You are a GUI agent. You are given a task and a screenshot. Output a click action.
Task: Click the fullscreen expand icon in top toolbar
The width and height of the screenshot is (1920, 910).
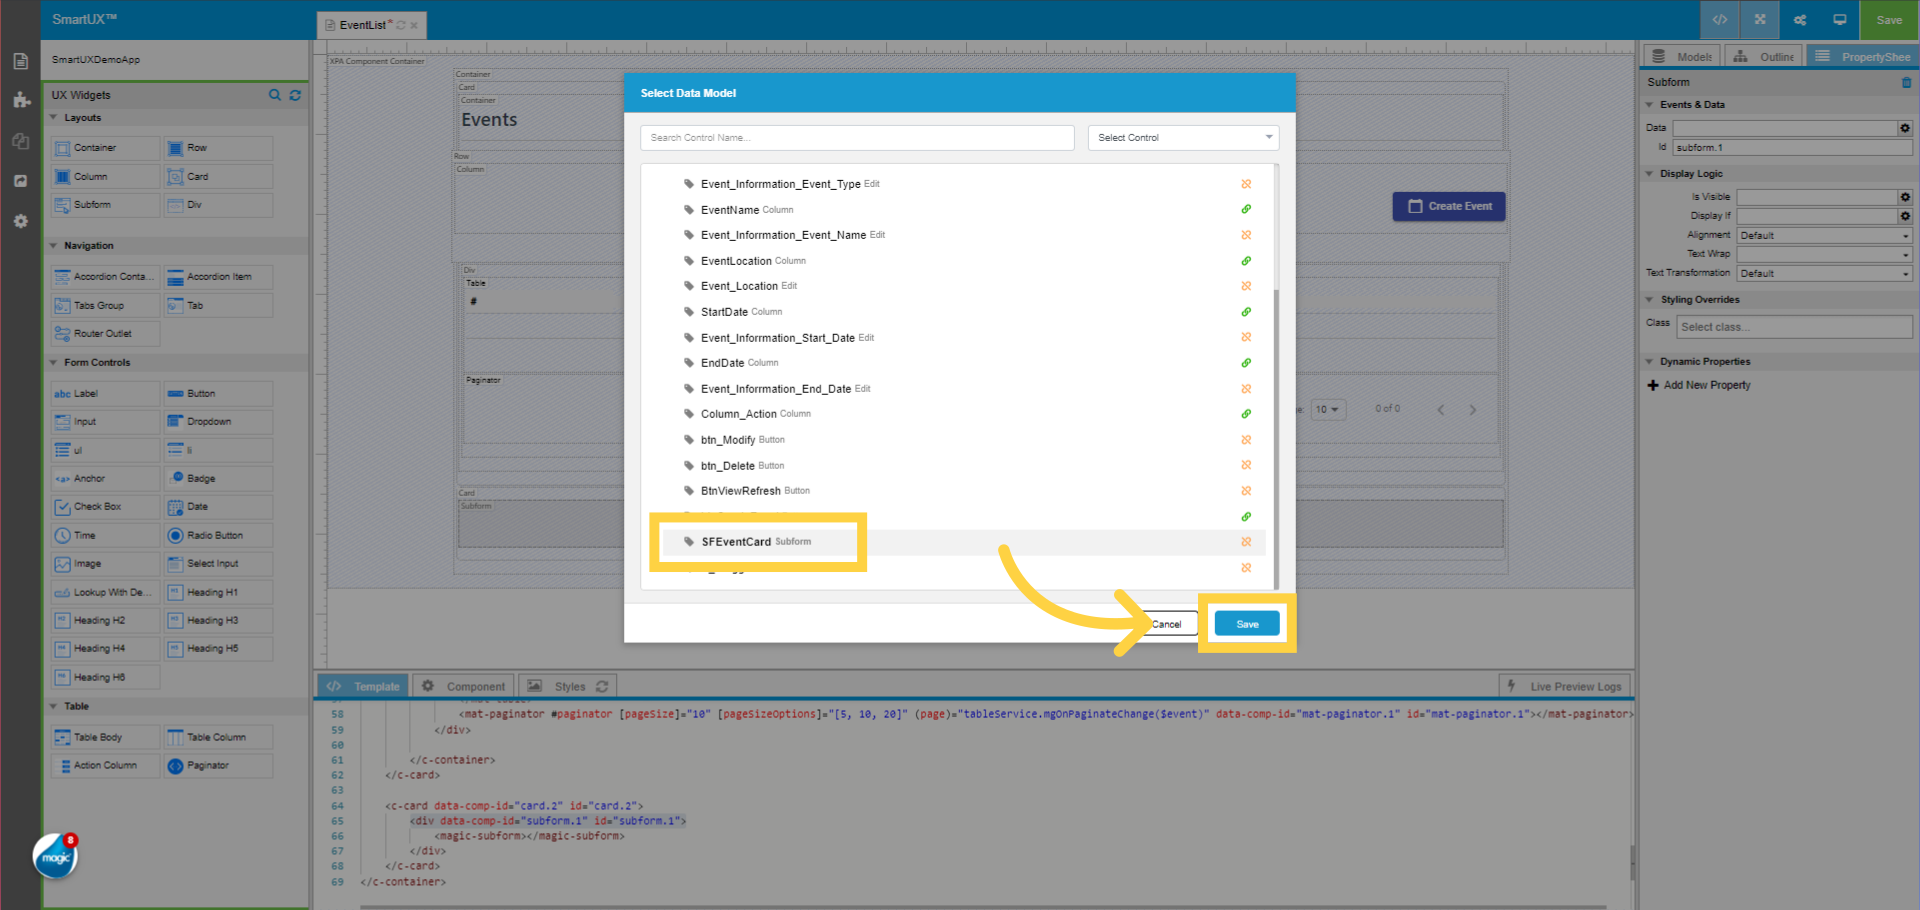[x=1759, y=20]
